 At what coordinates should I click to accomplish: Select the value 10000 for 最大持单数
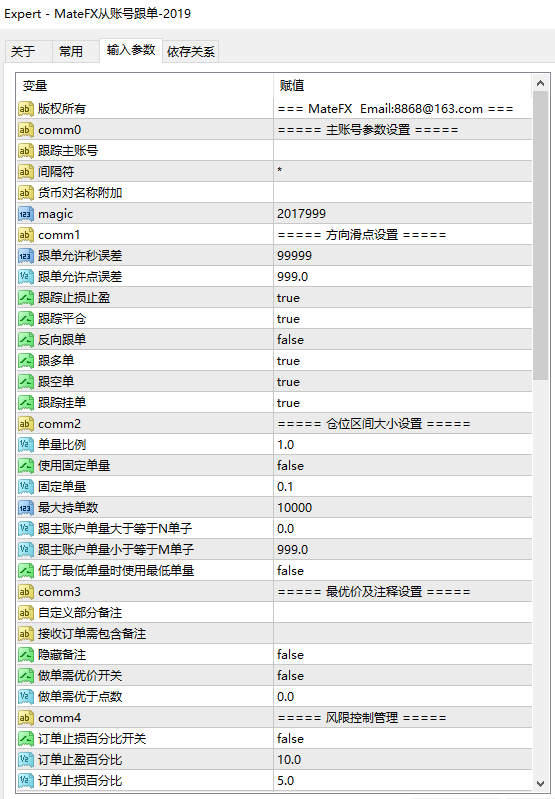point(294,508)
